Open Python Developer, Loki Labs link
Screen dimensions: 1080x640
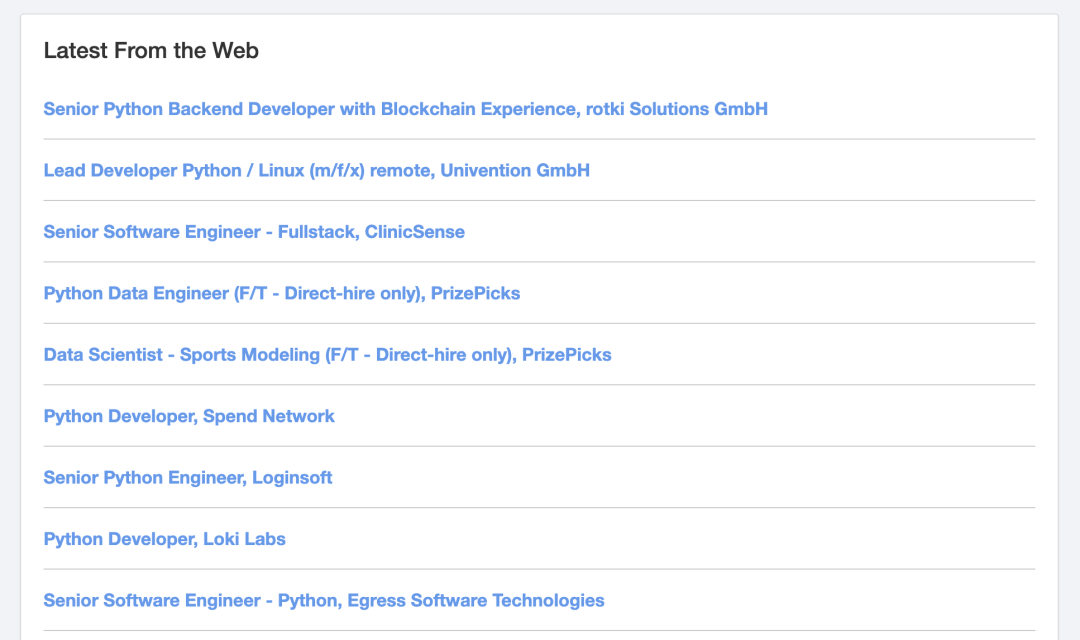point(165,539)
